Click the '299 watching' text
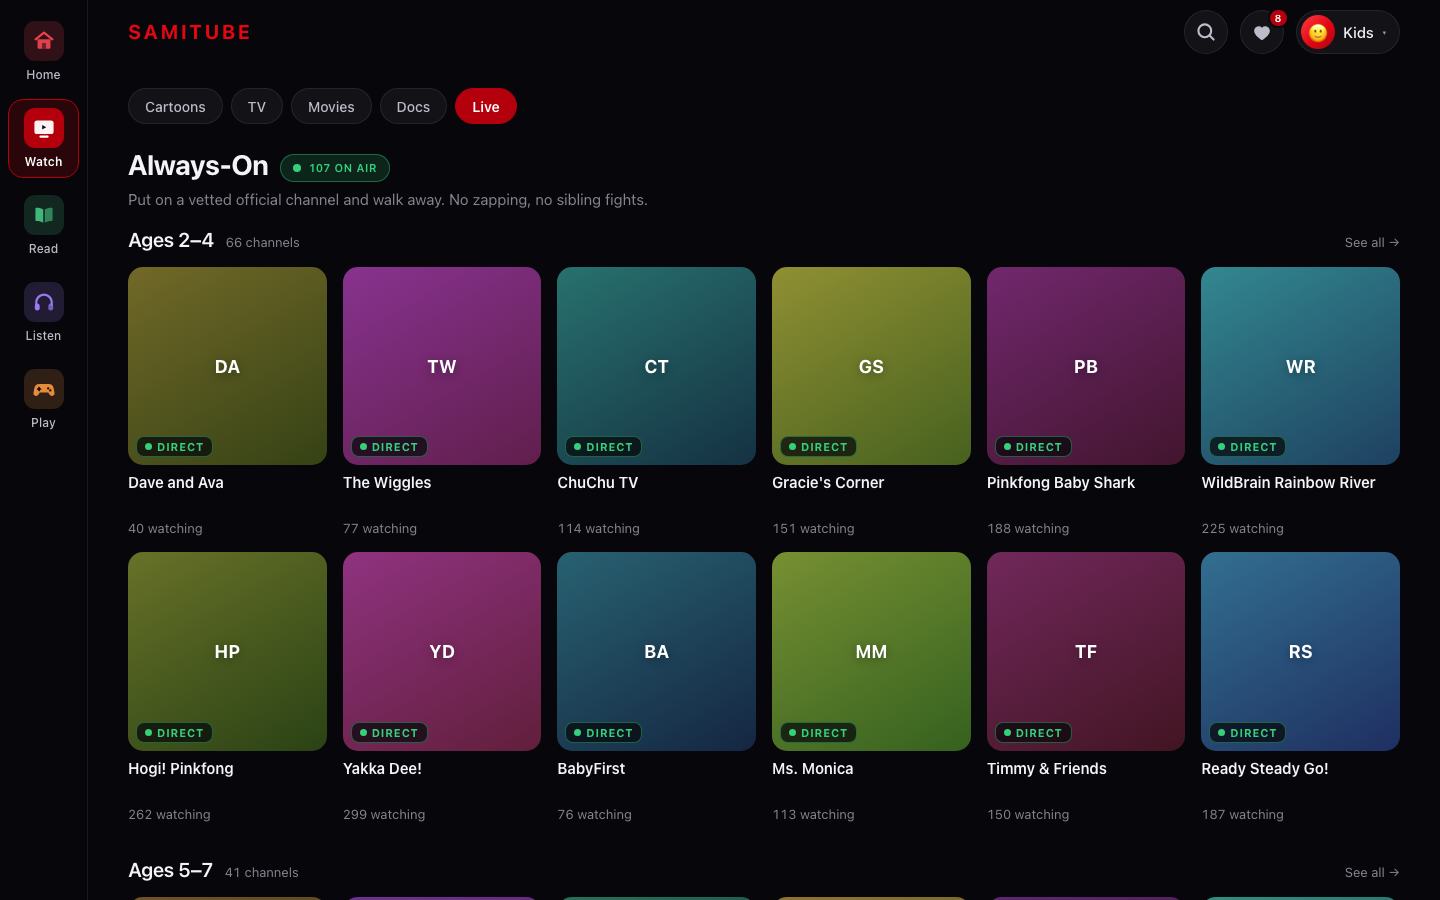 pos(384,815)
